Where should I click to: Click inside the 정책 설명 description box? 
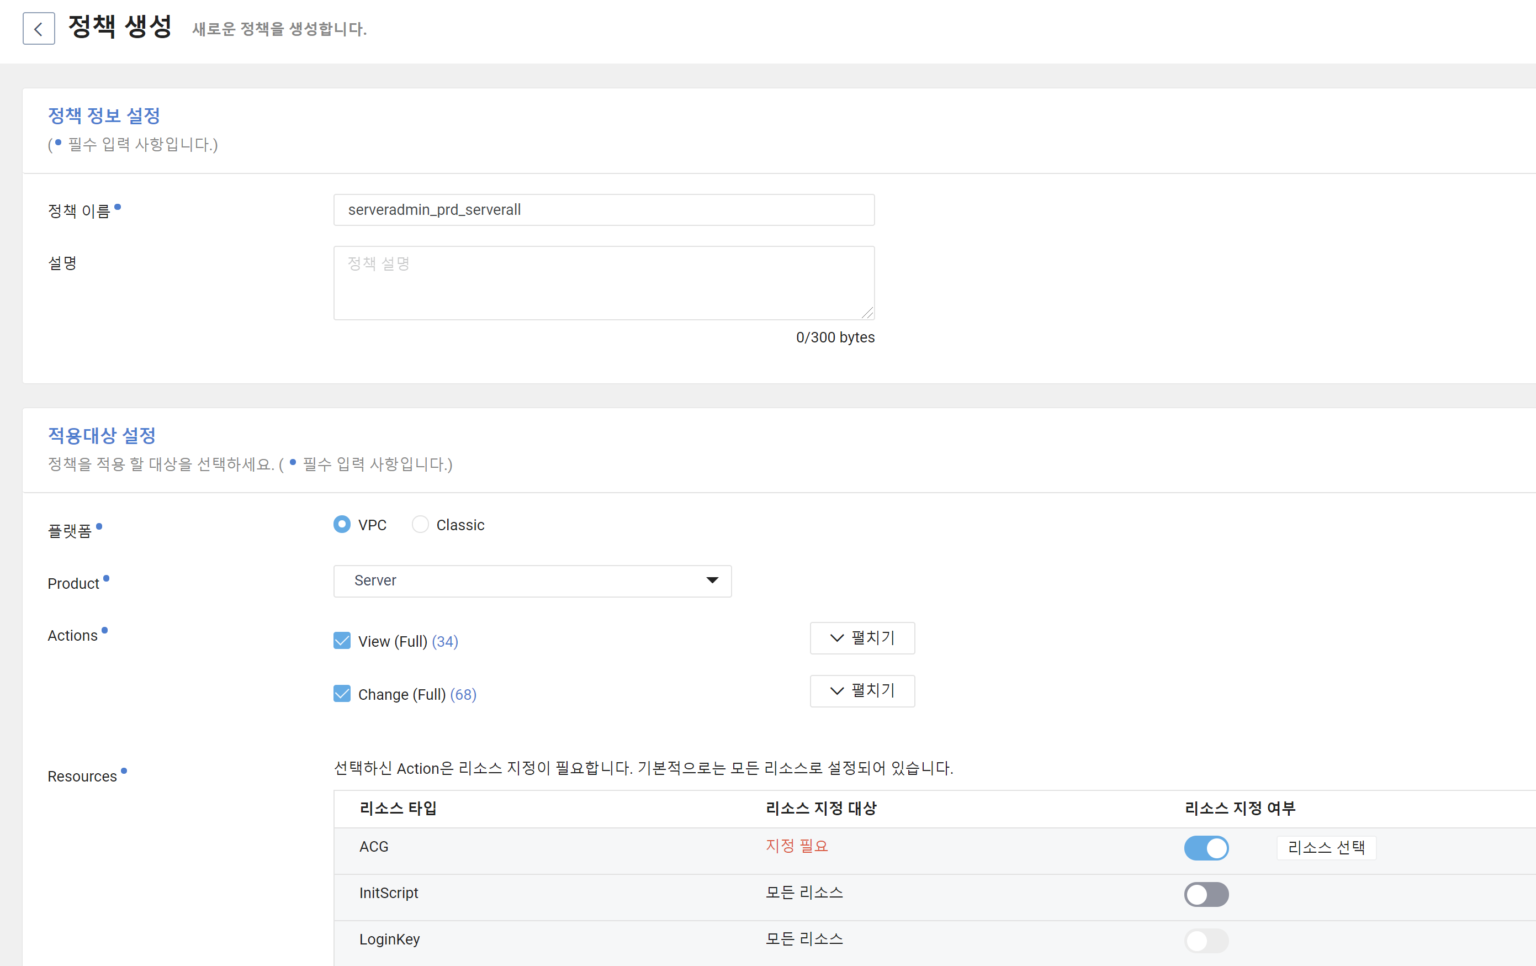(x=604, y=282)
